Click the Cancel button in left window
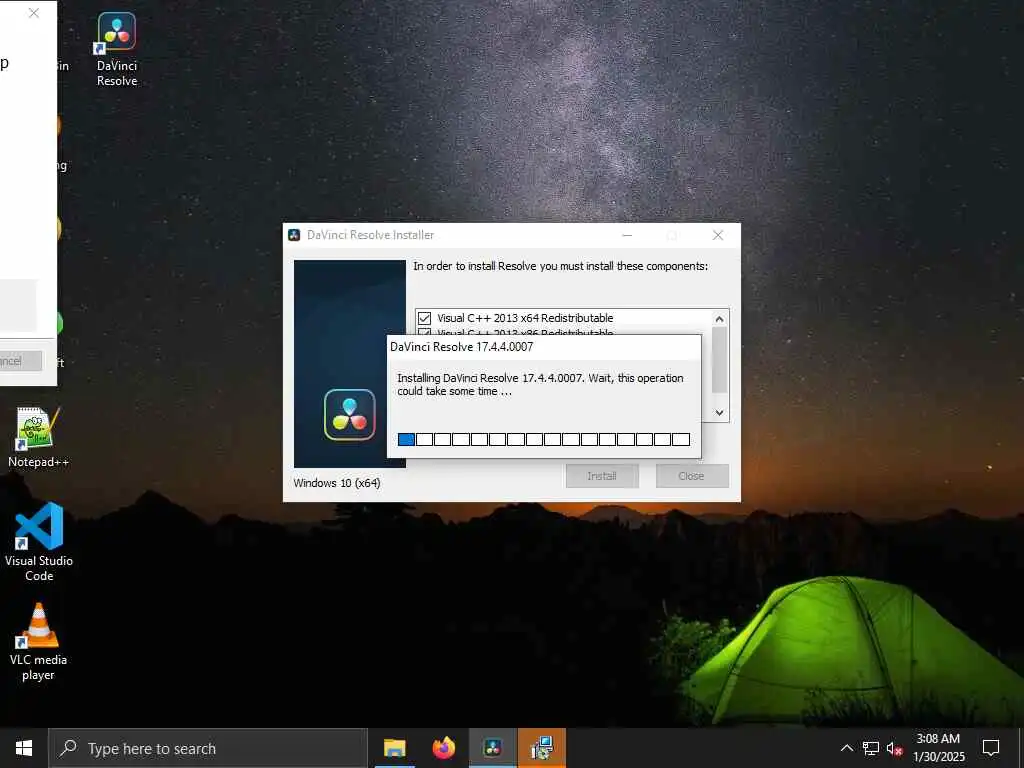 tap(20, 361)
